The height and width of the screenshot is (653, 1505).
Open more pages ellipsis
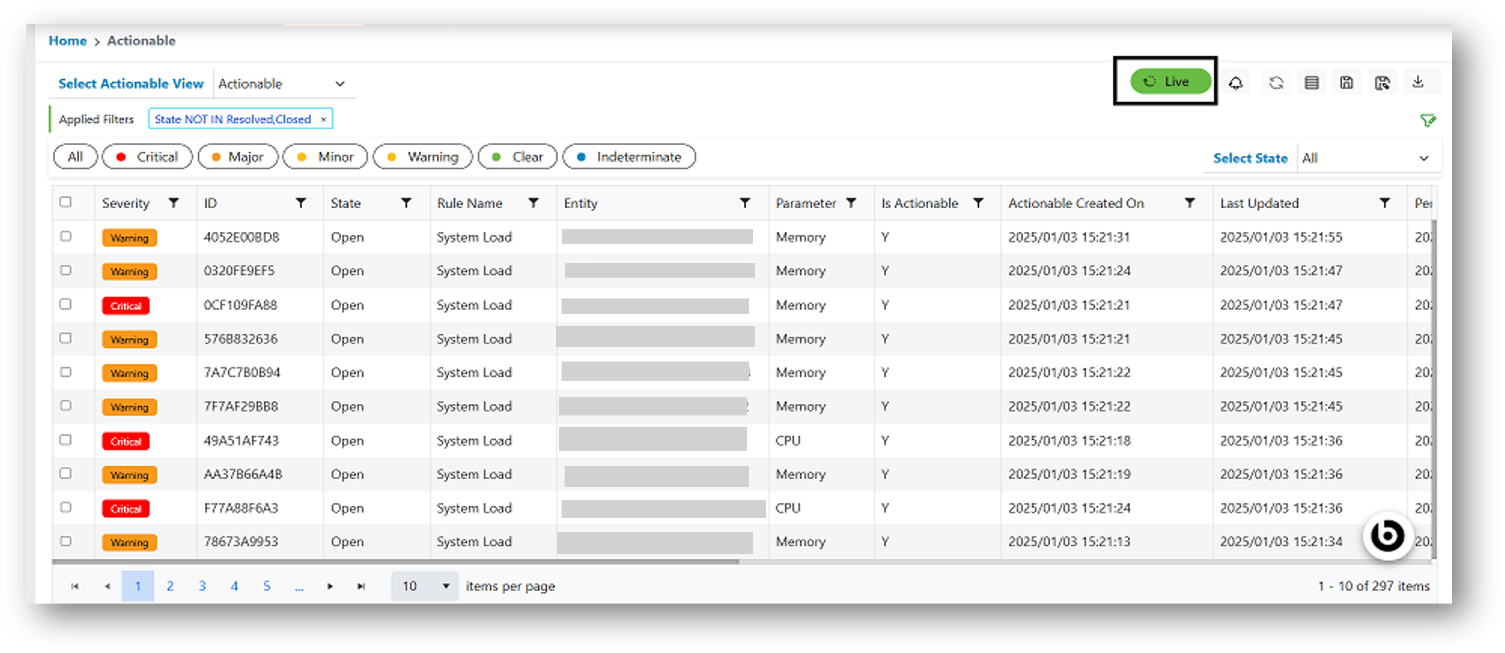click(299, 587)
